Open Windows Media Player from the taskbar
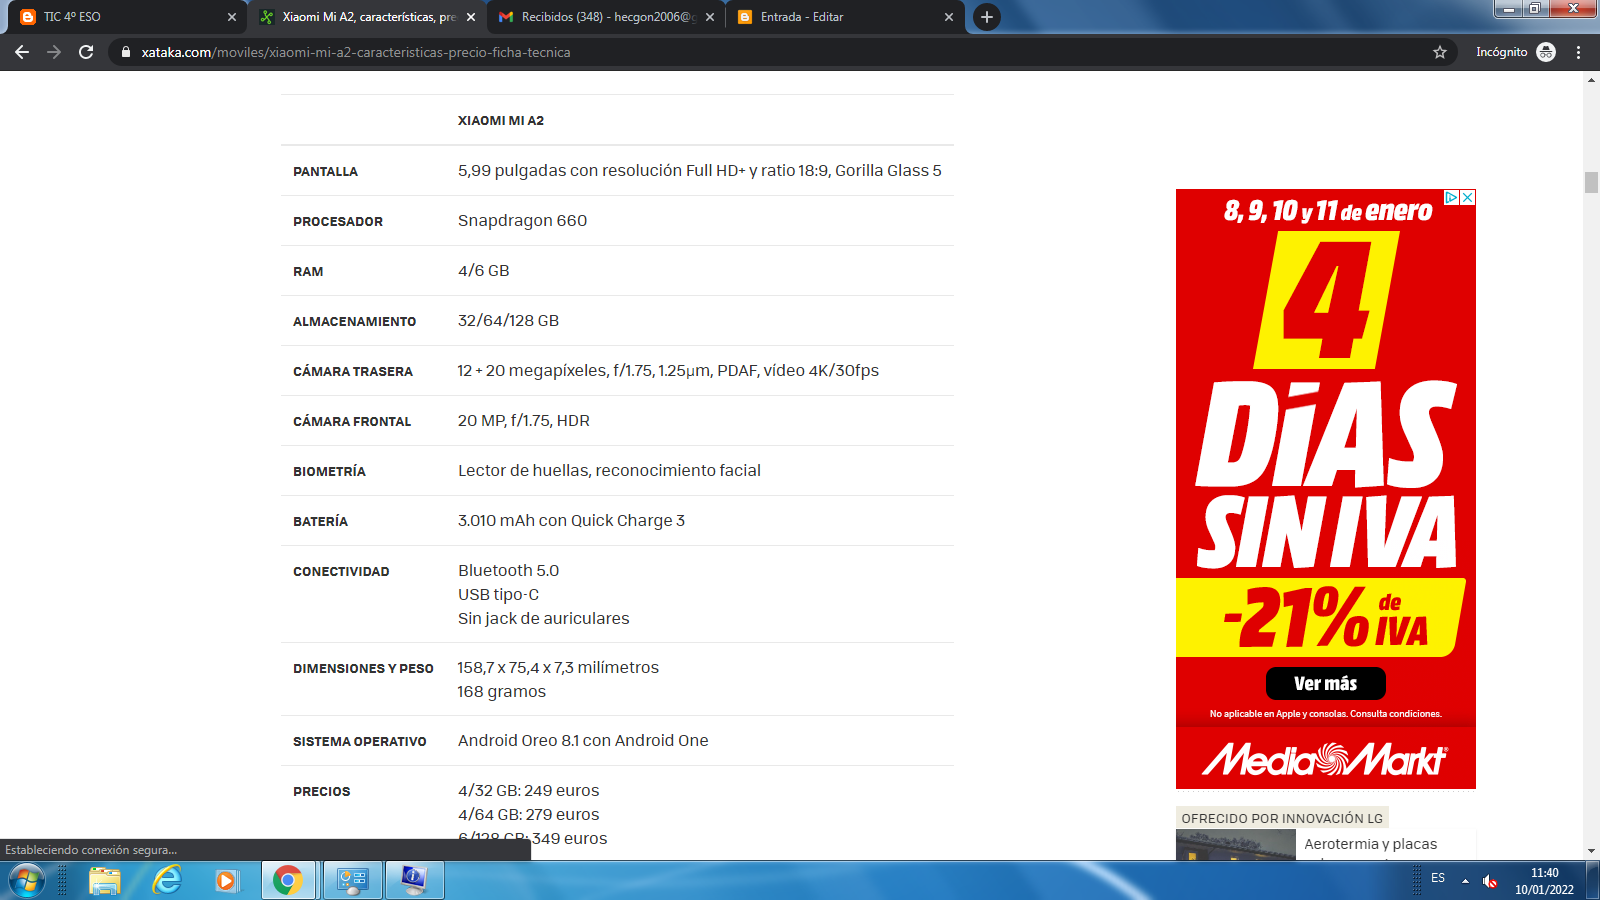Screen dimensions: 1600x900 (227, 880)
